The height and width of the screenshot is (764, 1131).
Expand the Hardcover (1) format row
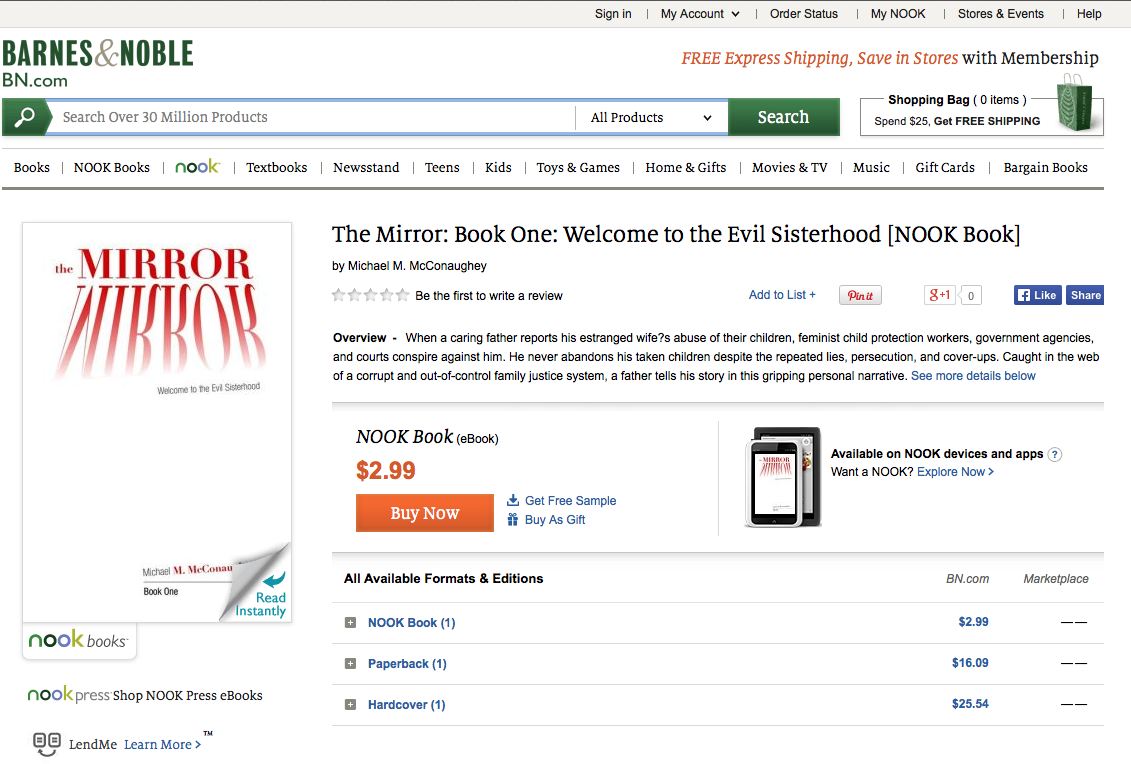coord(350,705)
